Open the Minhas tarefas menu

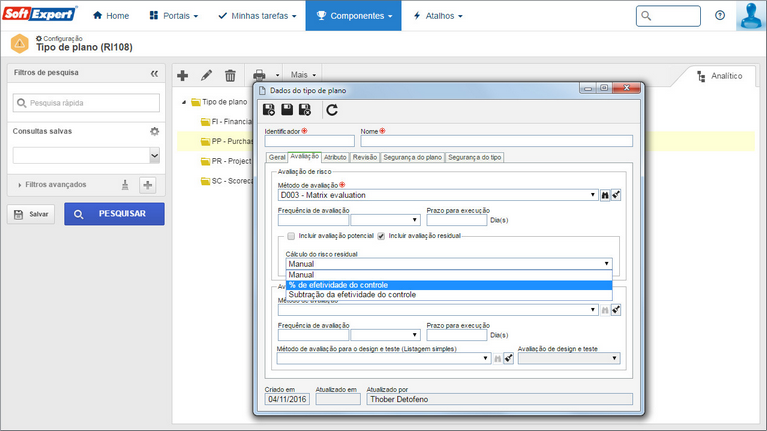[257, 16]
